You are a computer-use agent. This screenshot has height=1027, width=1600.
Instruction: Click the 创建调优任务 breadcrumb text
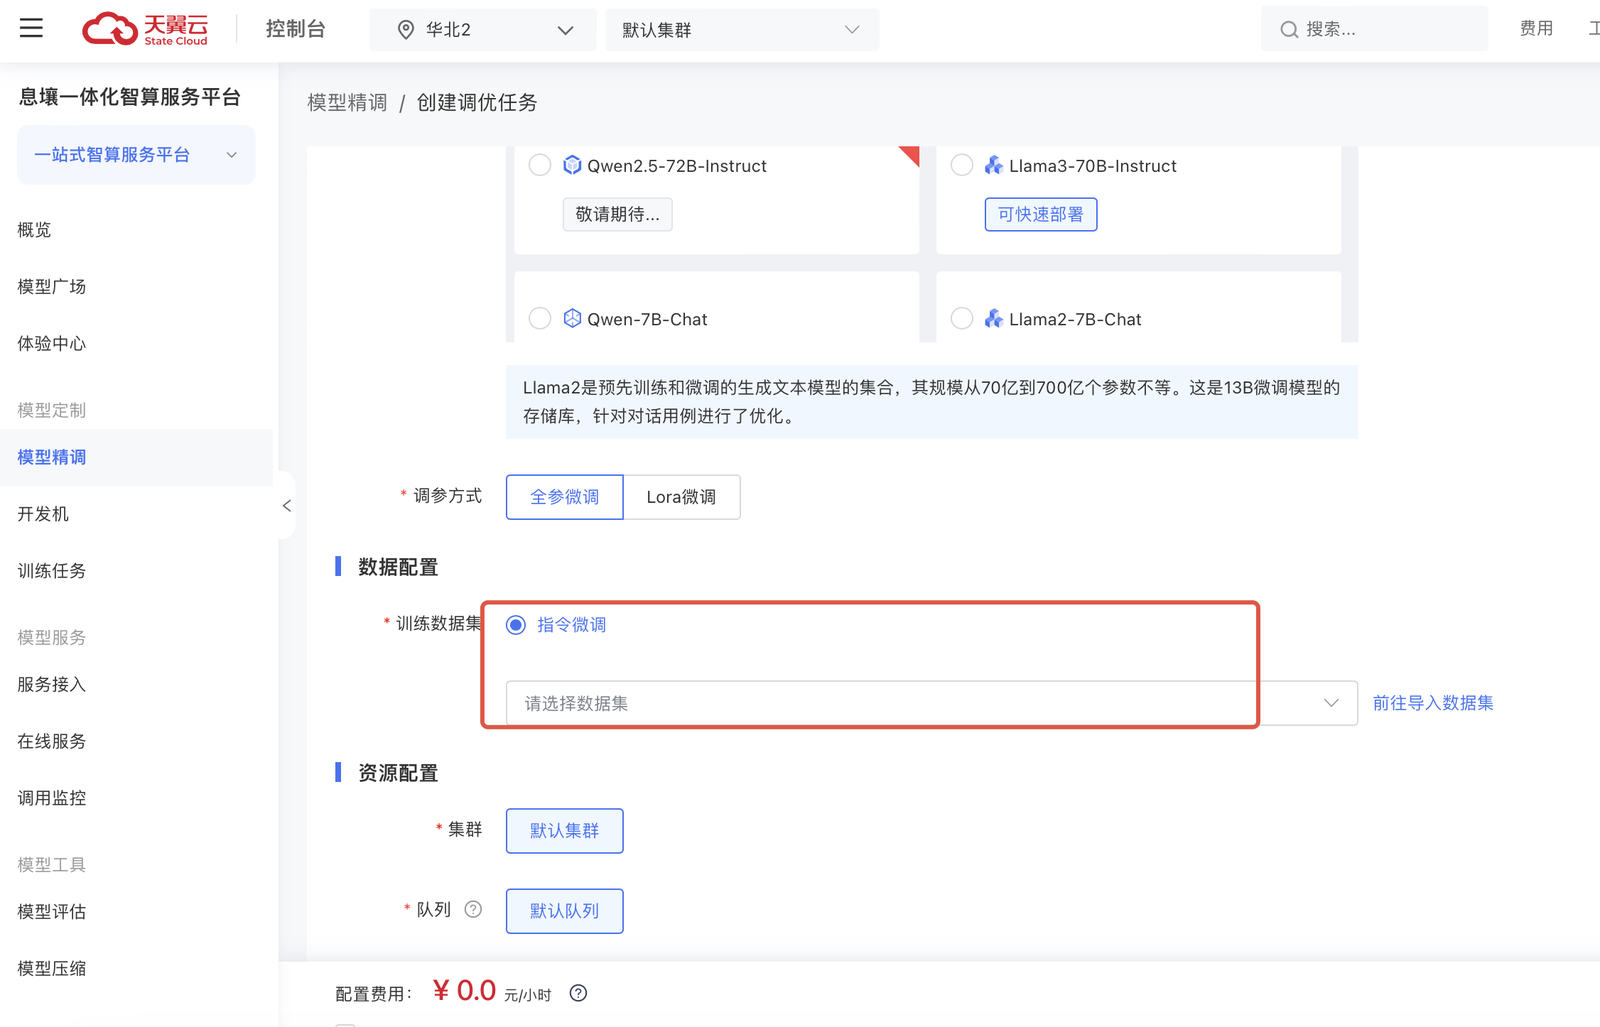click(477, 103)
